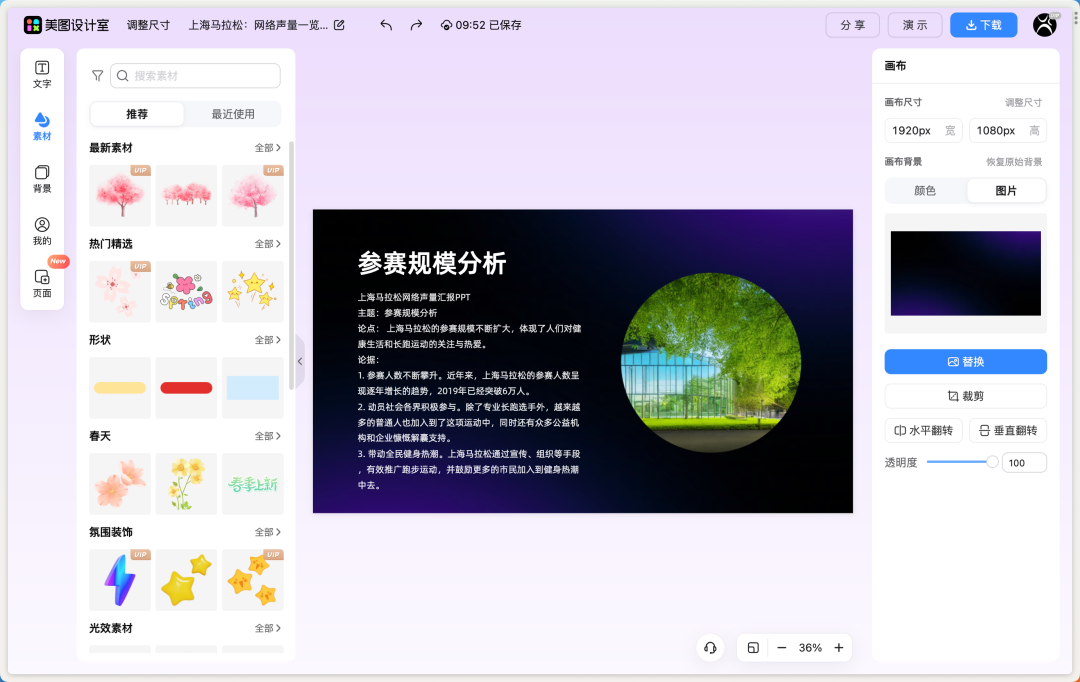Click the customer support headset icon
Image resolution: width=1080 pixels, height=682 pixels.
pyautogui.click(x=710, y=648)
